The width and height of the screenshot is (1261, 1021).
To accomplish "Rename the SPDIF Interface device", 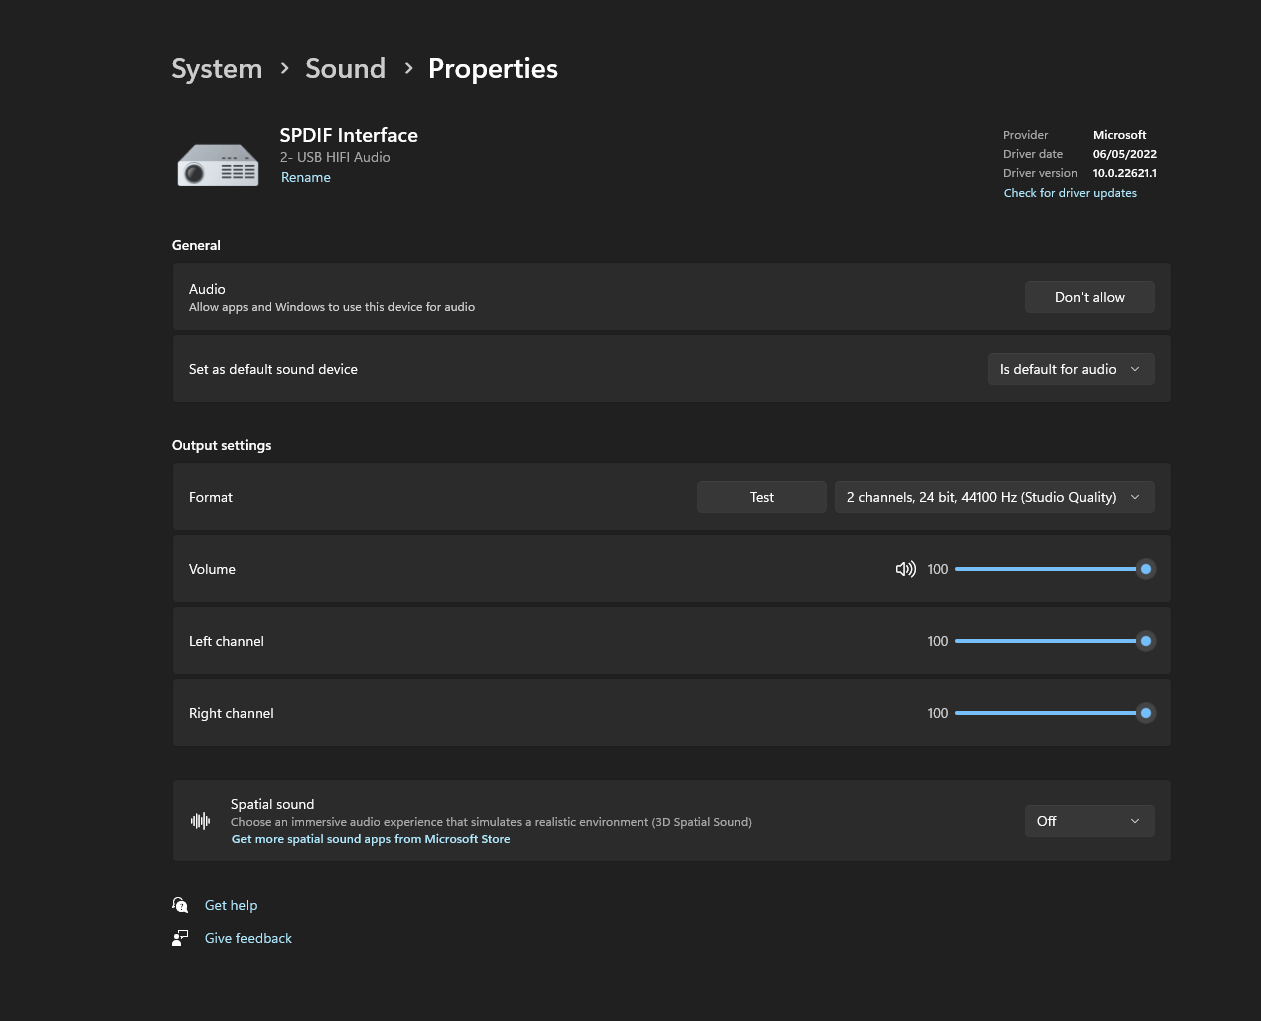I will (x=306, y=177).
